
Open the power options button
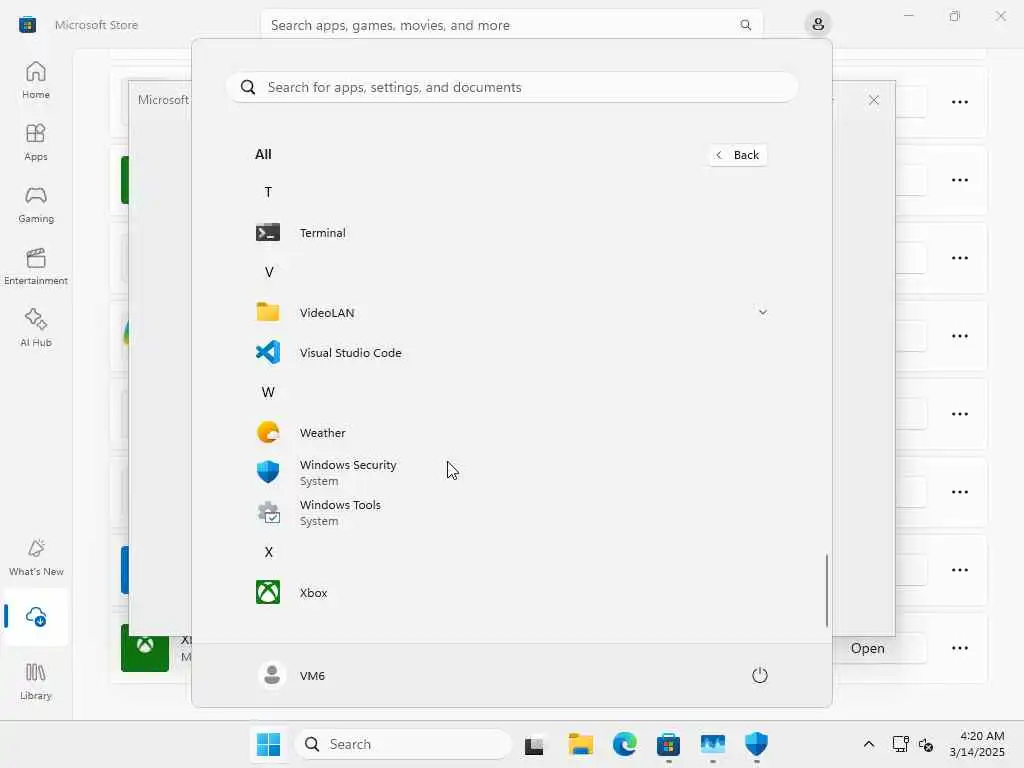(760, 675)
